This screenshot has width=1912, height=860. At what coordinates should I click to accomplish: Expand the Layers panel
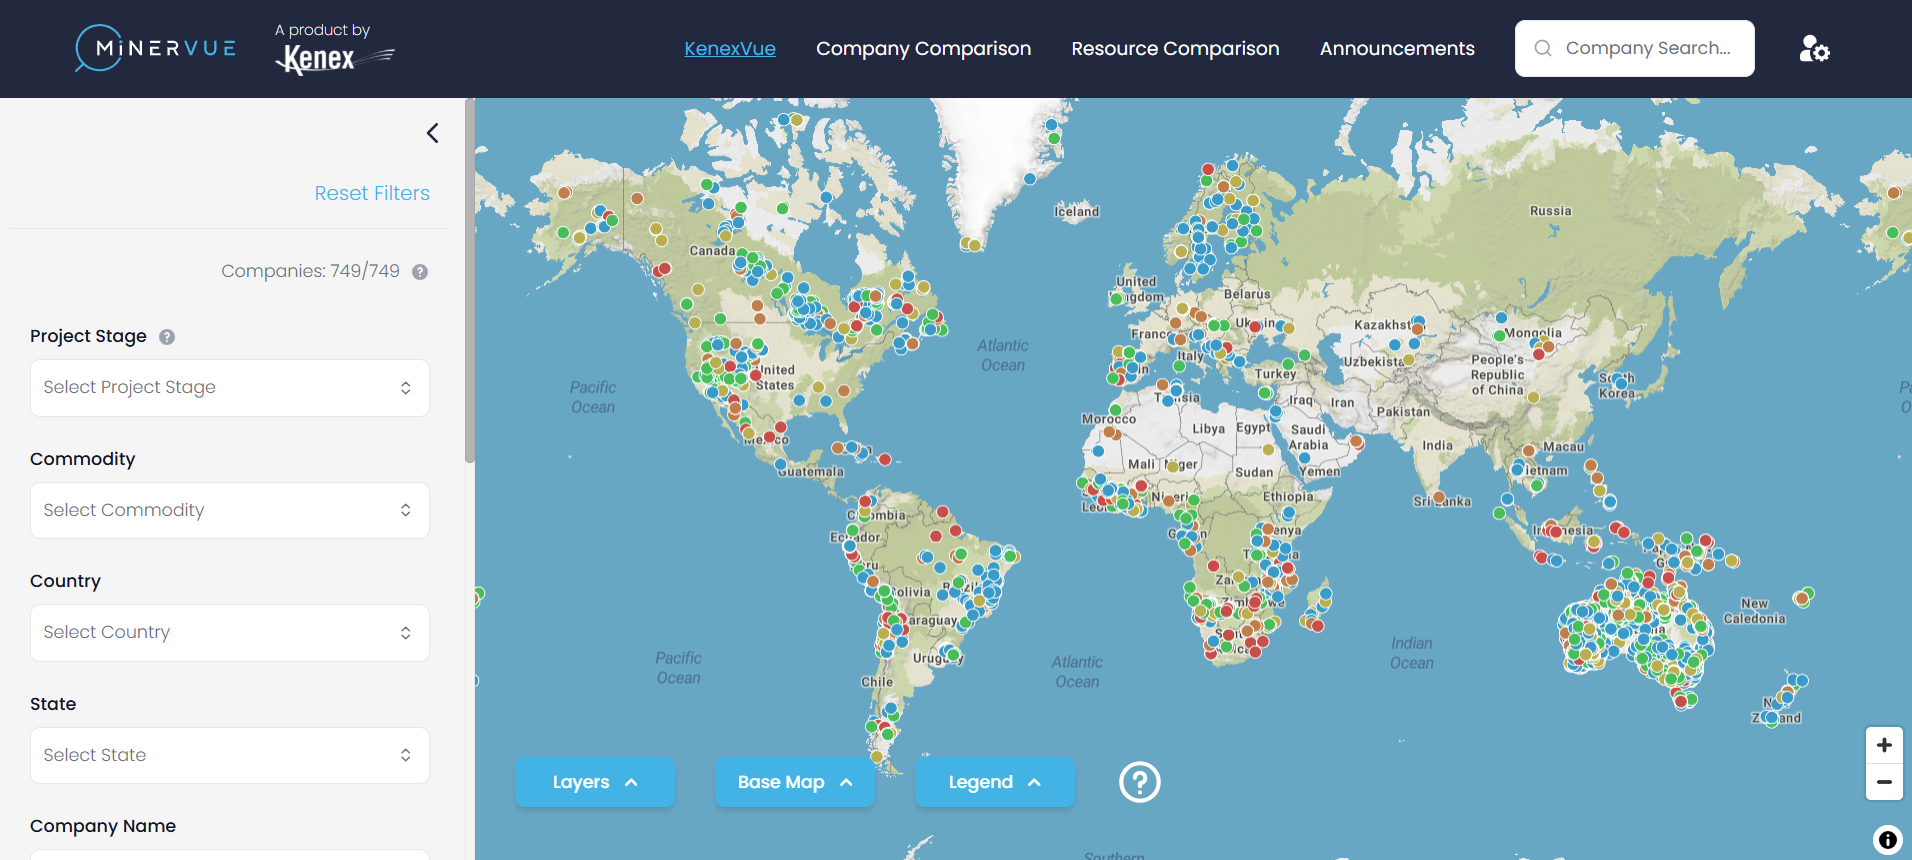[595, 782]
